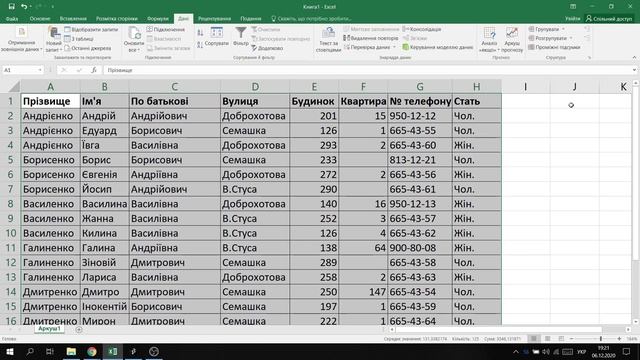Click the Insert Function fx icon
Viewport: 640px width, 360px height.
tap(94, 70)
